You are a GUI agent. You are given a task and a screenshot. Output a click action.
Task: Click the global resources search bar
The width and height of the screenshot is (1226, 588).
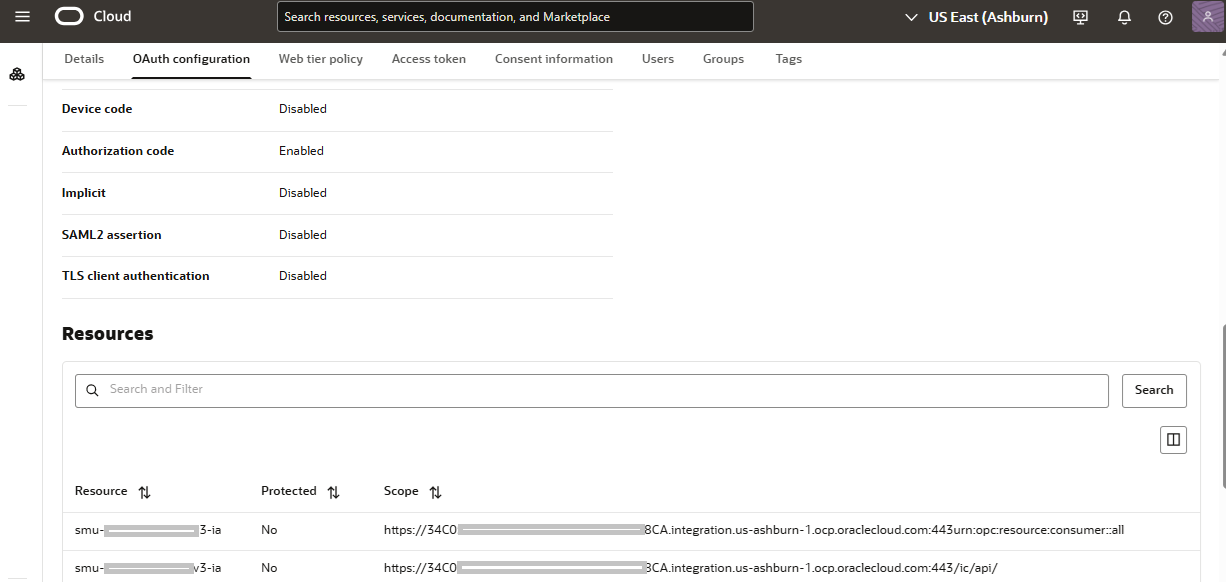point(515,16)
